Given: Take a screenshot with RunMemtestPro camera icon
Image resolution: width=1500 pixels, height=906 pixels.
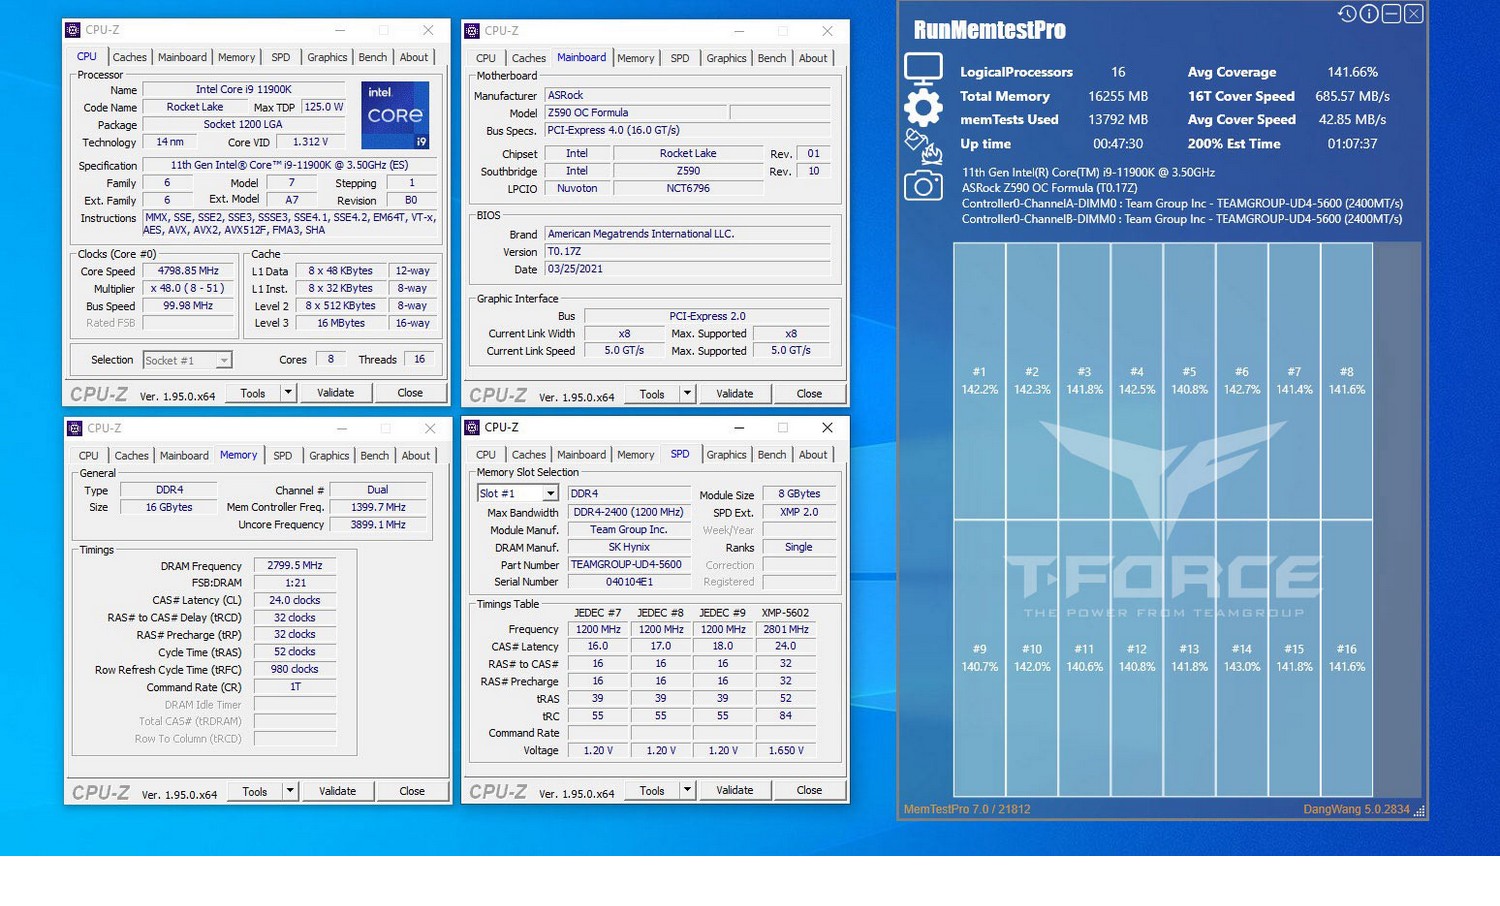Looking at the screenshot, I should pos(923,185).
